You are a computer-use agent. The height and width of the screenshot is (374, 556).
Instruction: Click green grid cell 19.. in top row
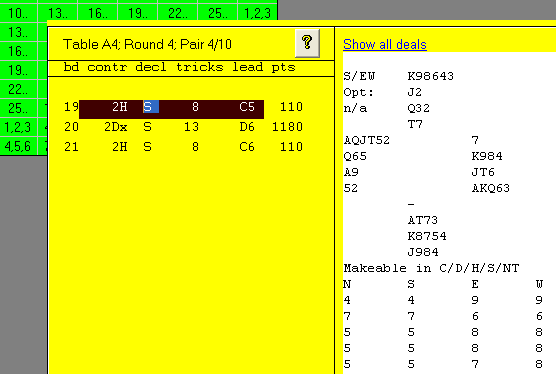[138, 13]
